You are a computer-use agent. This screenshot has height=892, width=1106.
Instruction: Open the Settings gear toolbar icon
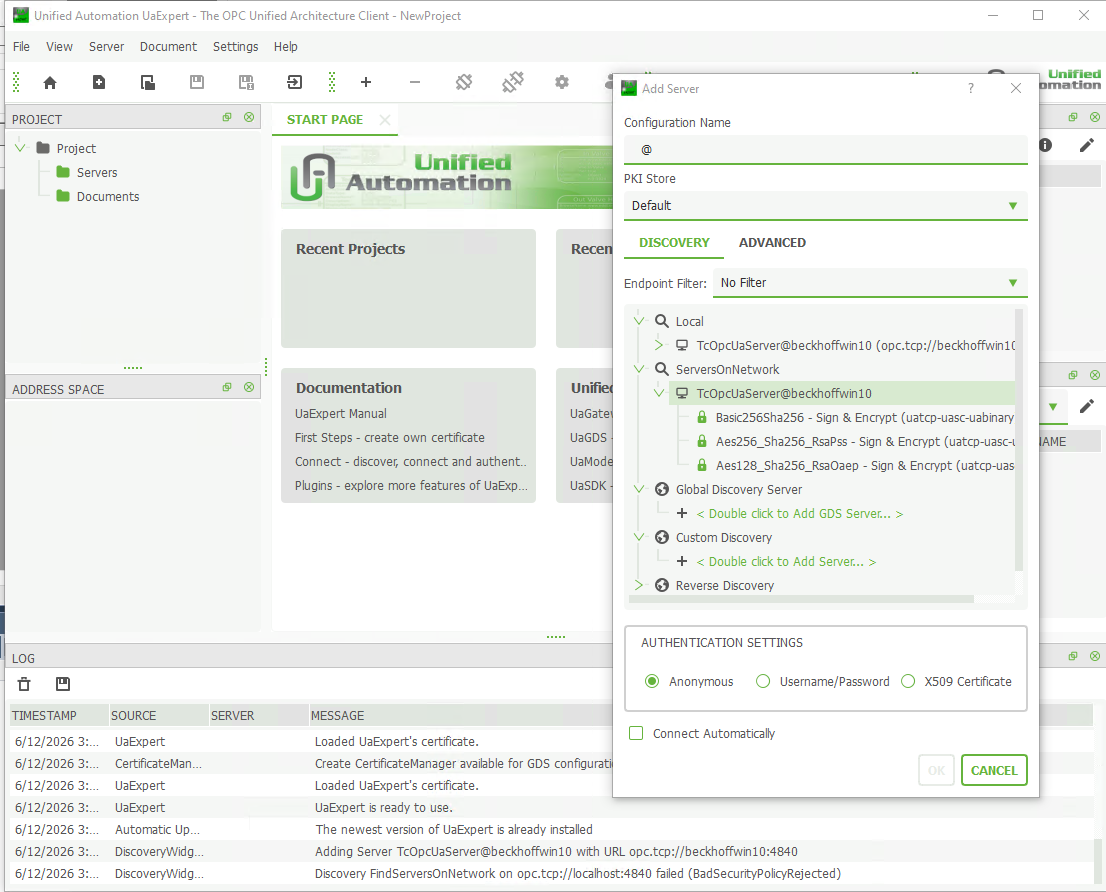561,83
